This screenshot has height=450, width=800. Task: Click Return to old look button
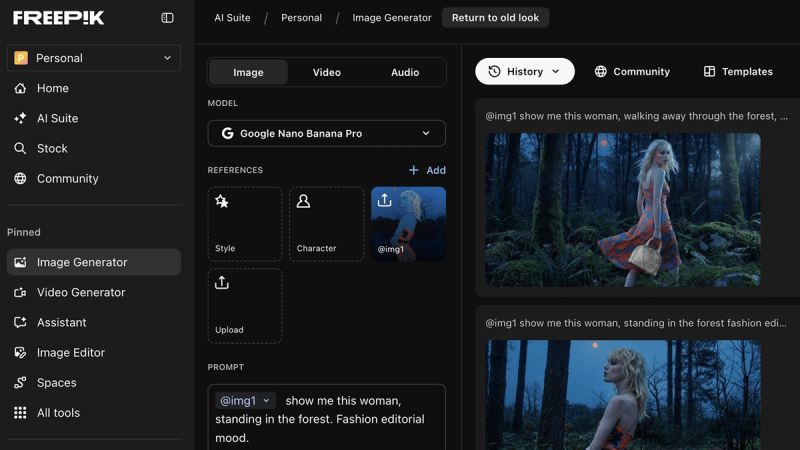tap(495, 18)
